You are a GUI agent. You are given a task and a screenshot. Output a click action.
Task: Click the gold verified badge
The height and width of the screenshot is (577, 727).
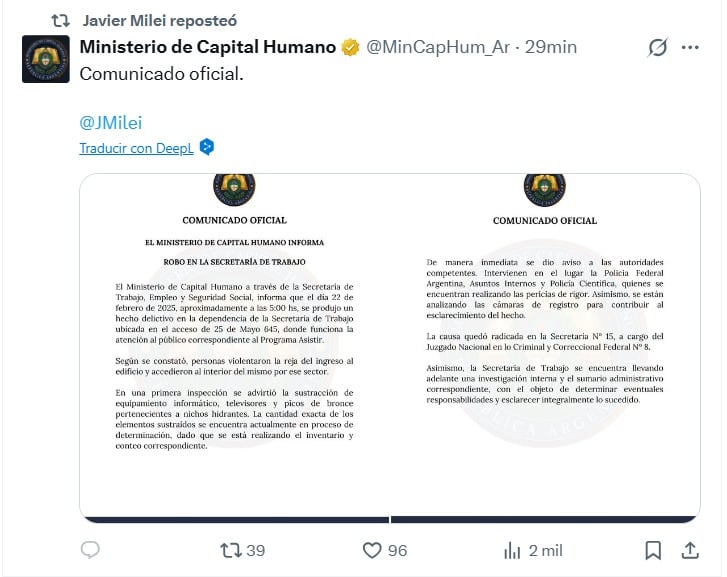pyautogui.click(x=351, y=47)
